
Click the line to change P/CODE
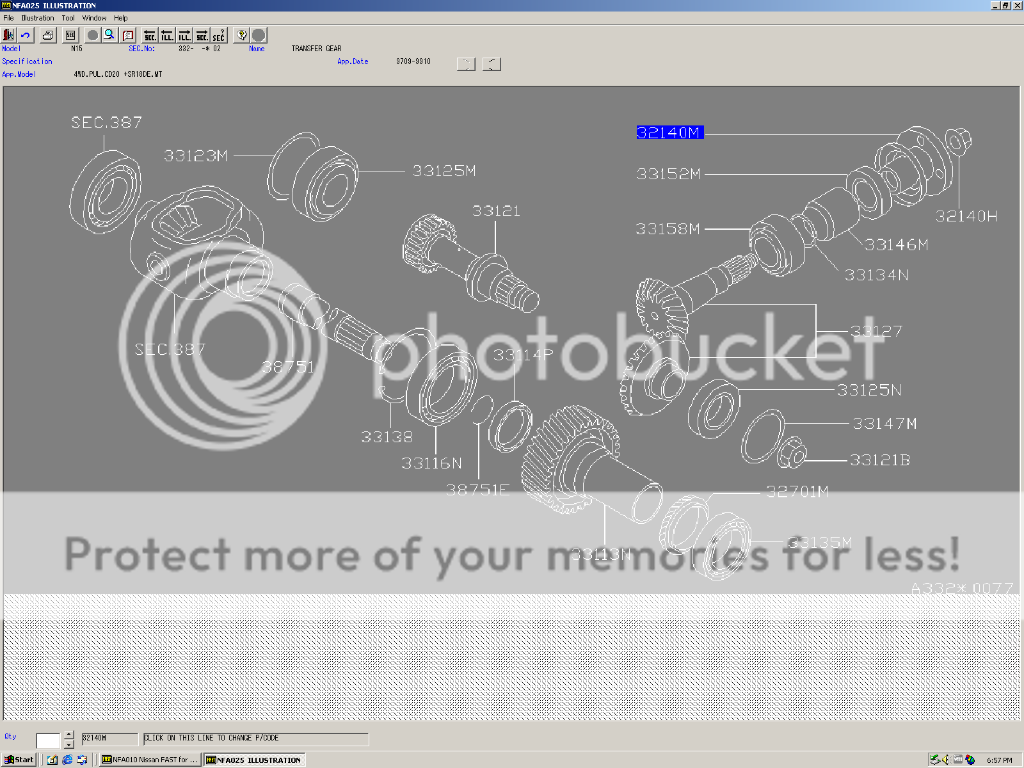255,739
